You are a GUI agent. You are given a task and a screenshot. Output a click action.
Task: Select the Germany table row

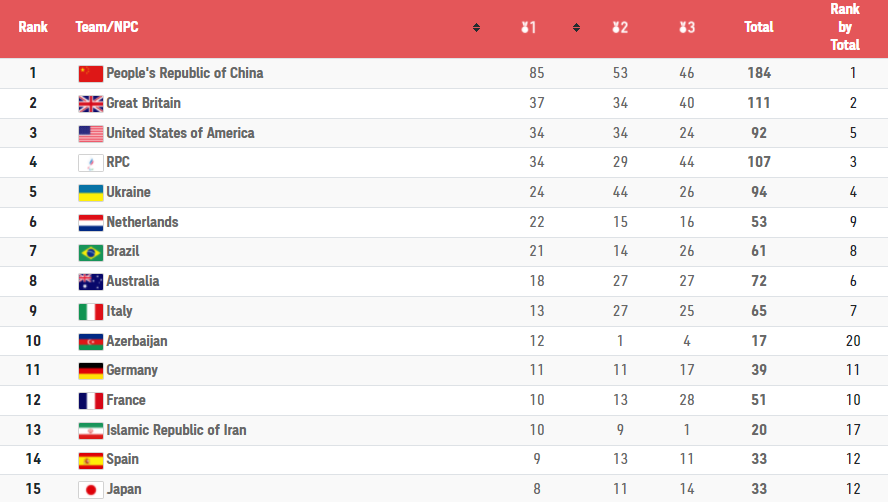click(x=444, y=371)
